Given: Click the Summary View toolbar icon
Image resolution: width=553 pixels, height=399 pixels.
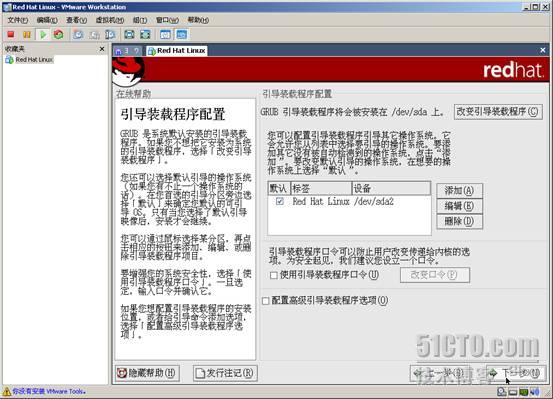Looking at the screenshot, I should click(x=165, y=34).
